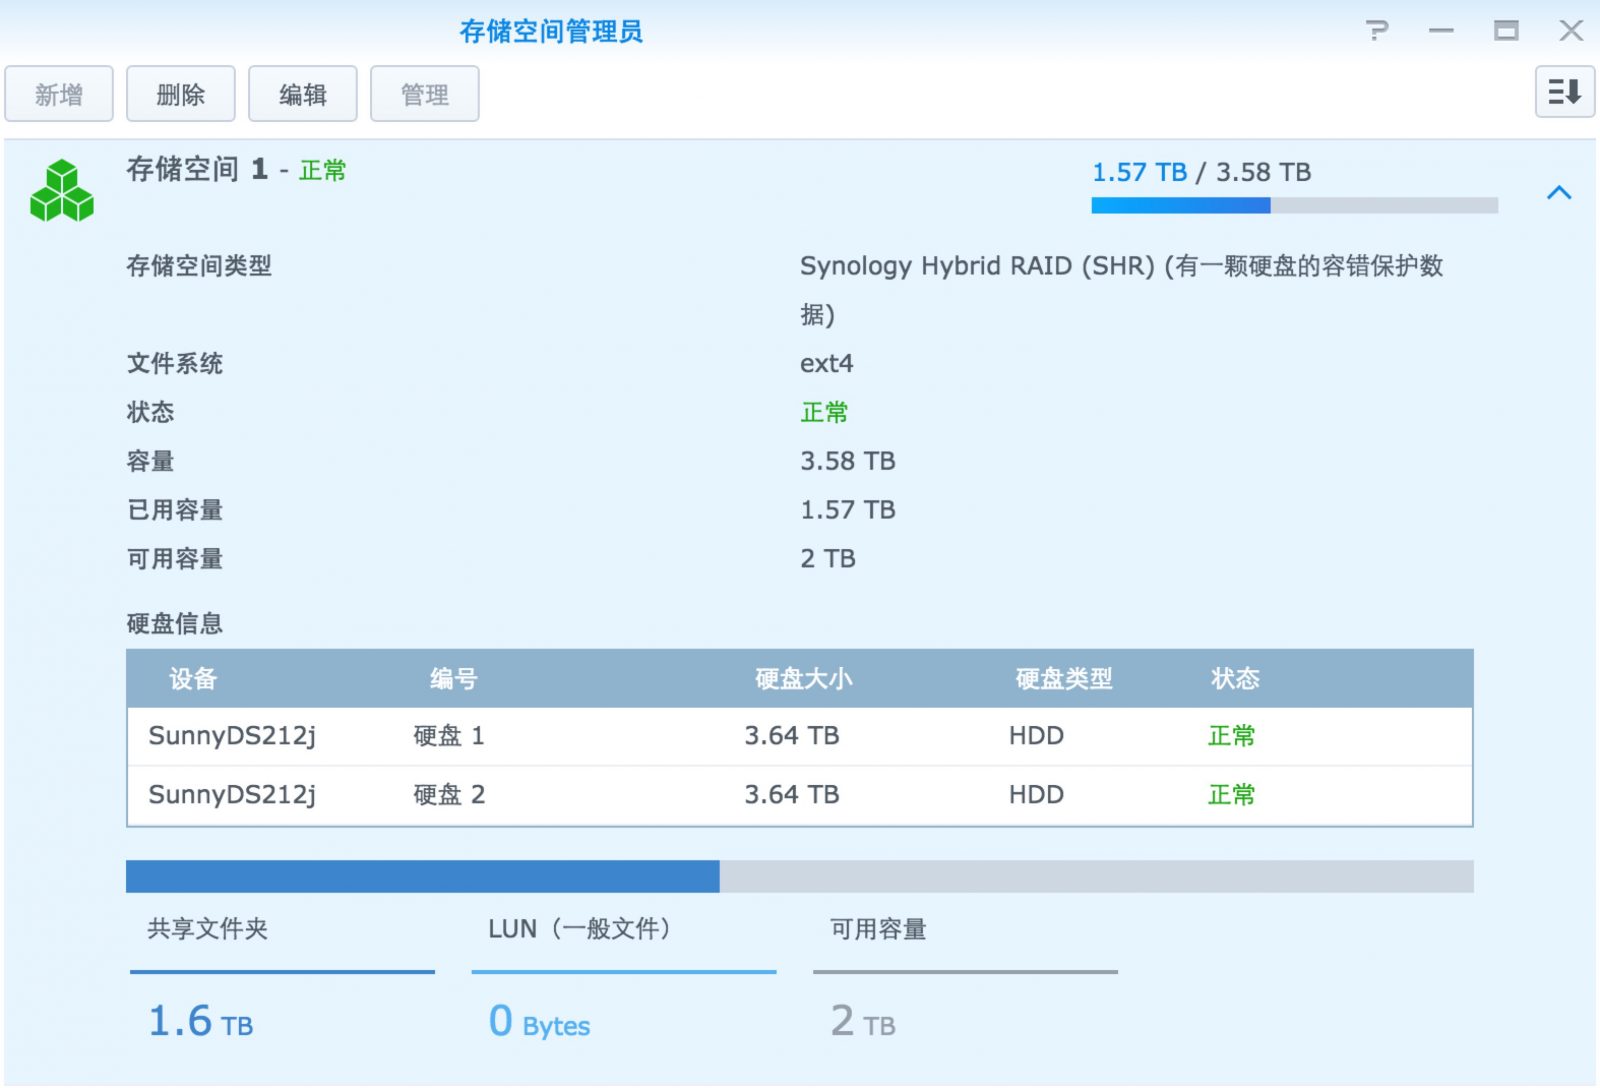Click HDD type in the 硬盘 1 row
This screenshot has width=1600, height=1088.
(x=1036, y=736)
